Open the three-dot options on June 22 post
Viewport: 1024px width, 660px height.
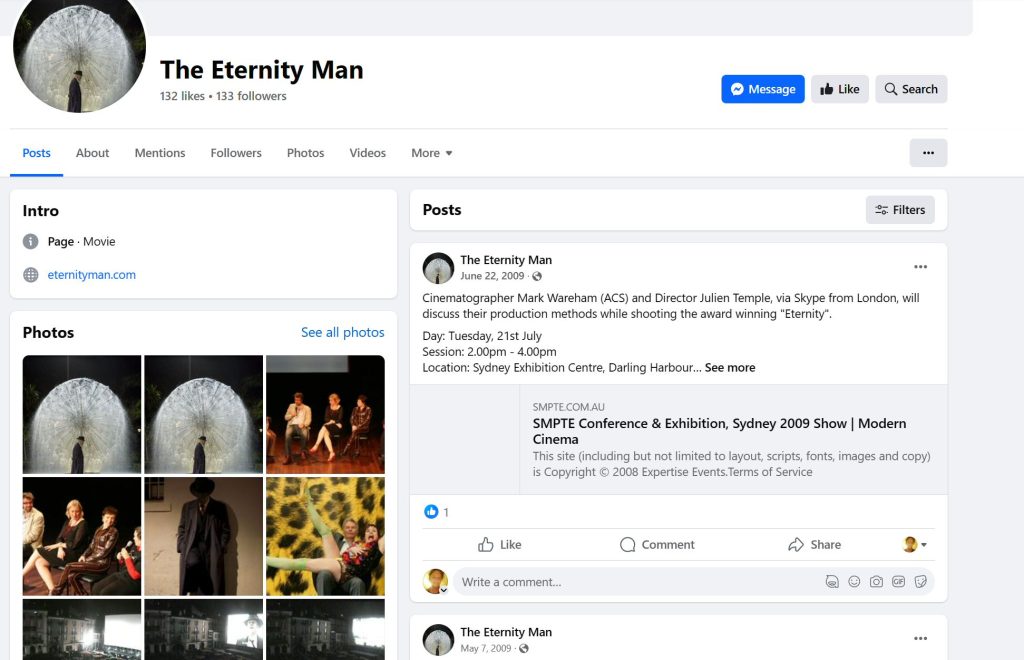point(920,267)
